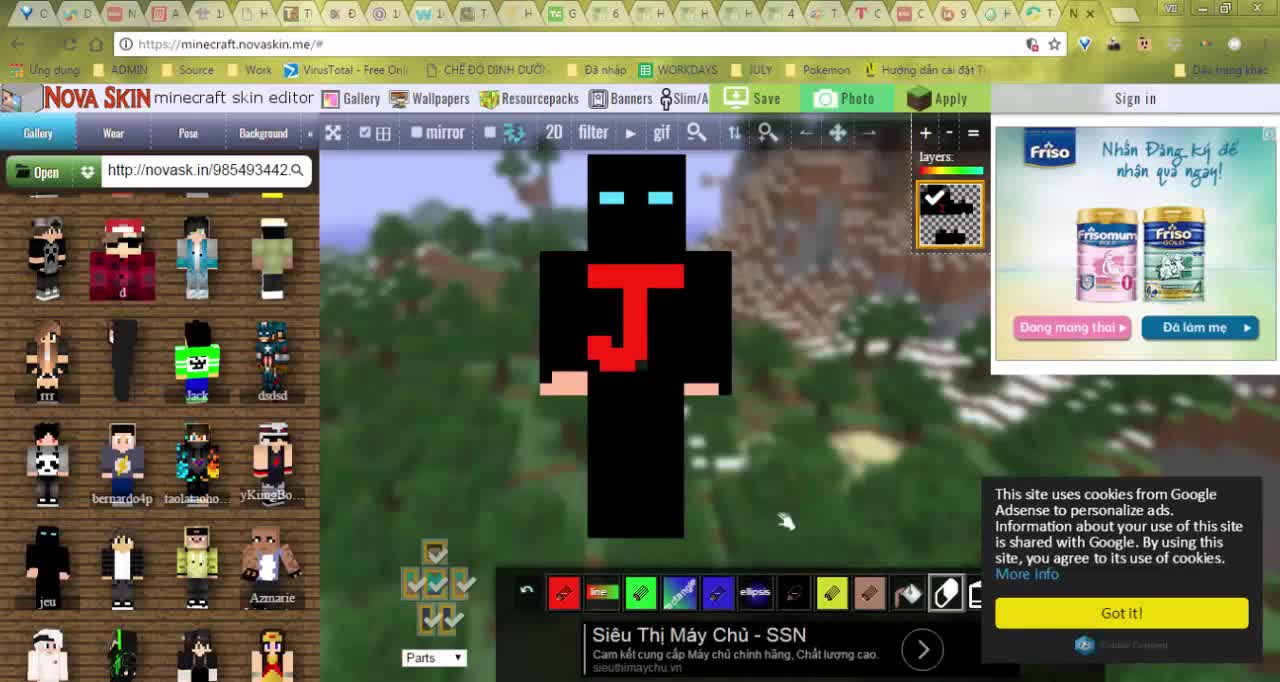Select the rectangle drawing tool
The width and height of the screenshot is (1280, 682).
click(679, 593)
